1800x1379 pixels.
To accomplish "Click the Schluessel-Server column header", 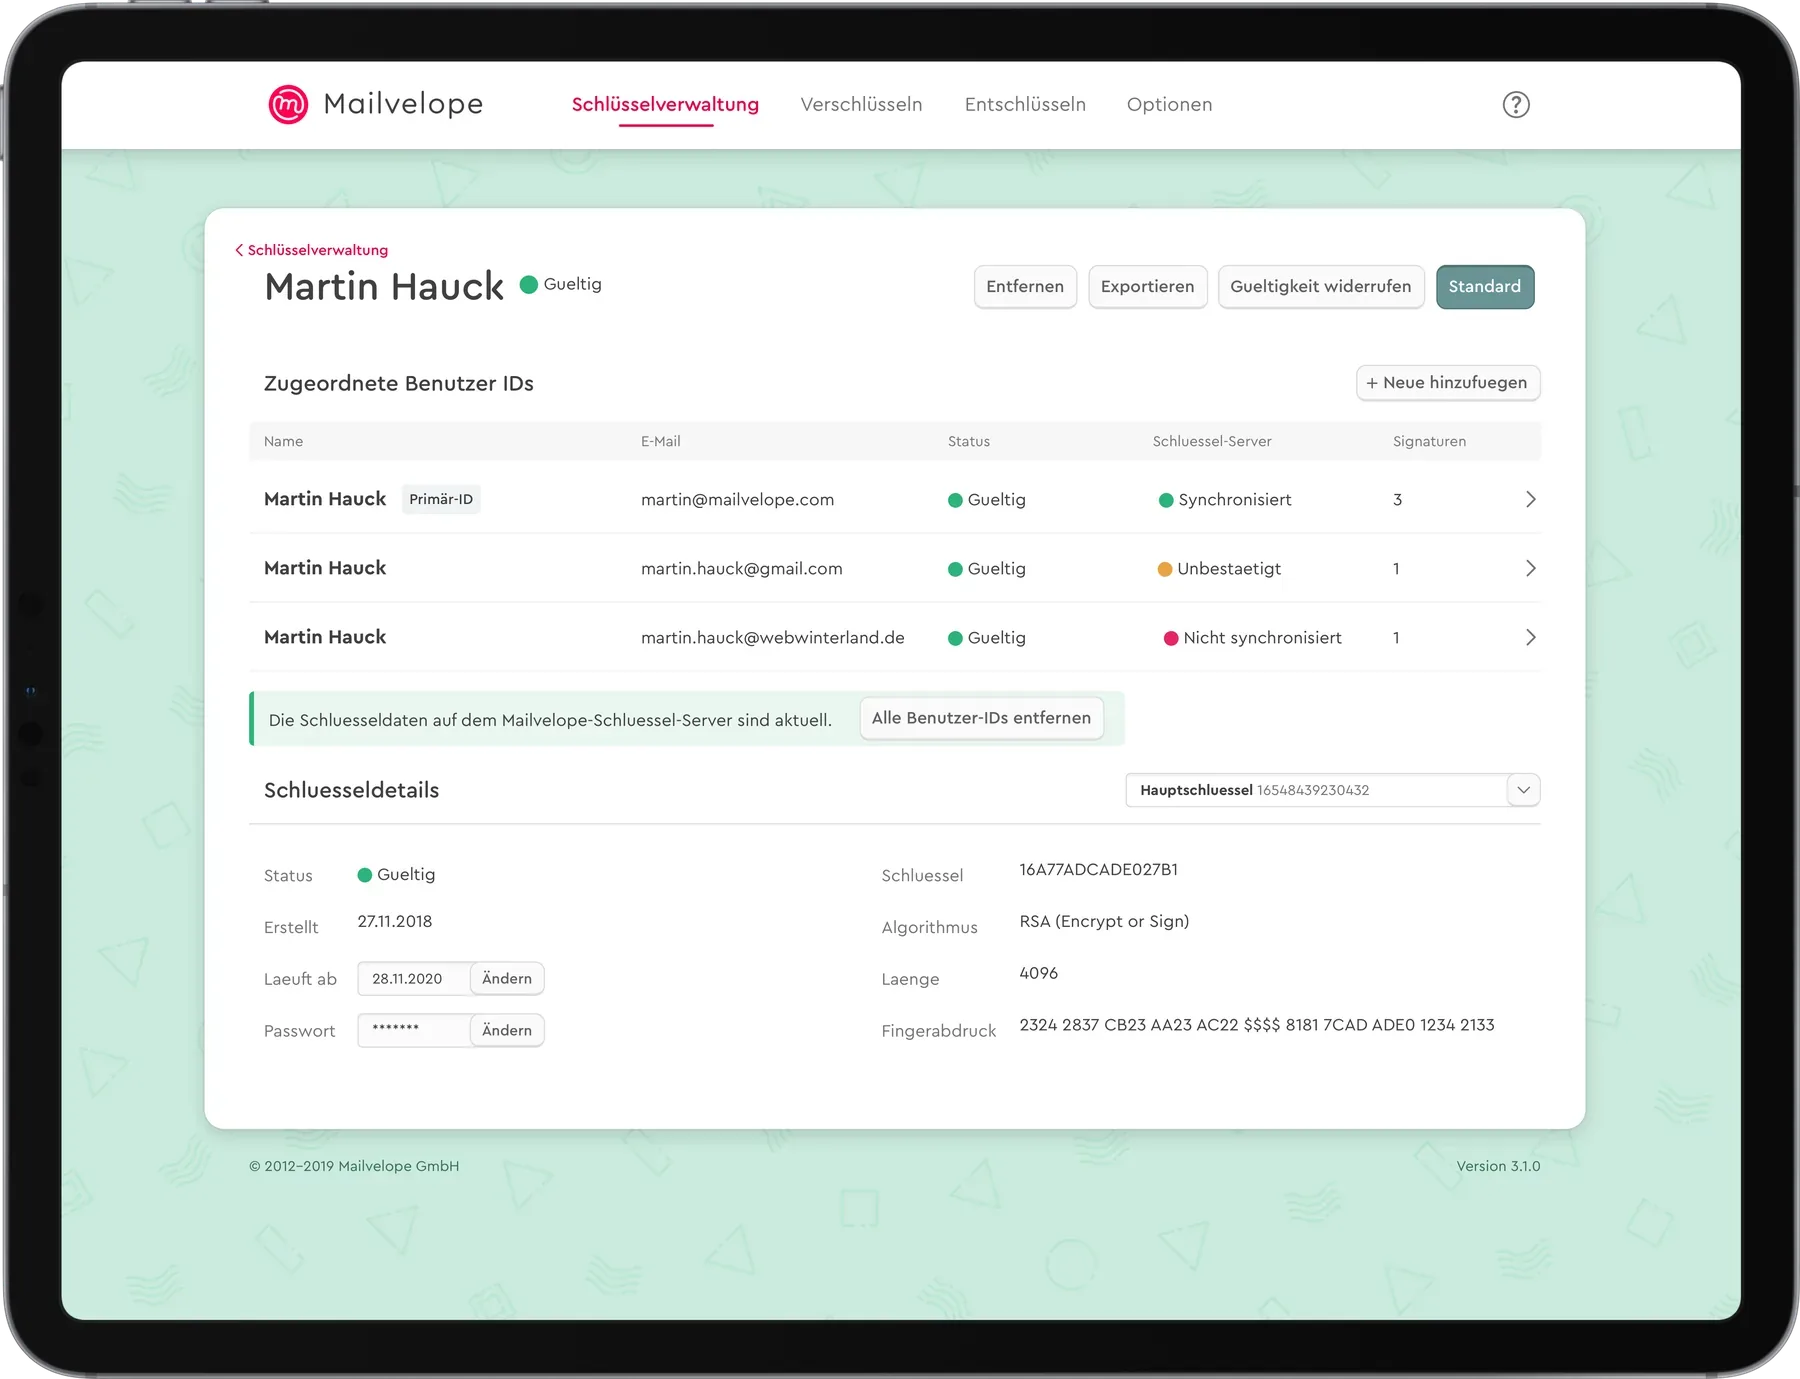I will [1212, 441].
